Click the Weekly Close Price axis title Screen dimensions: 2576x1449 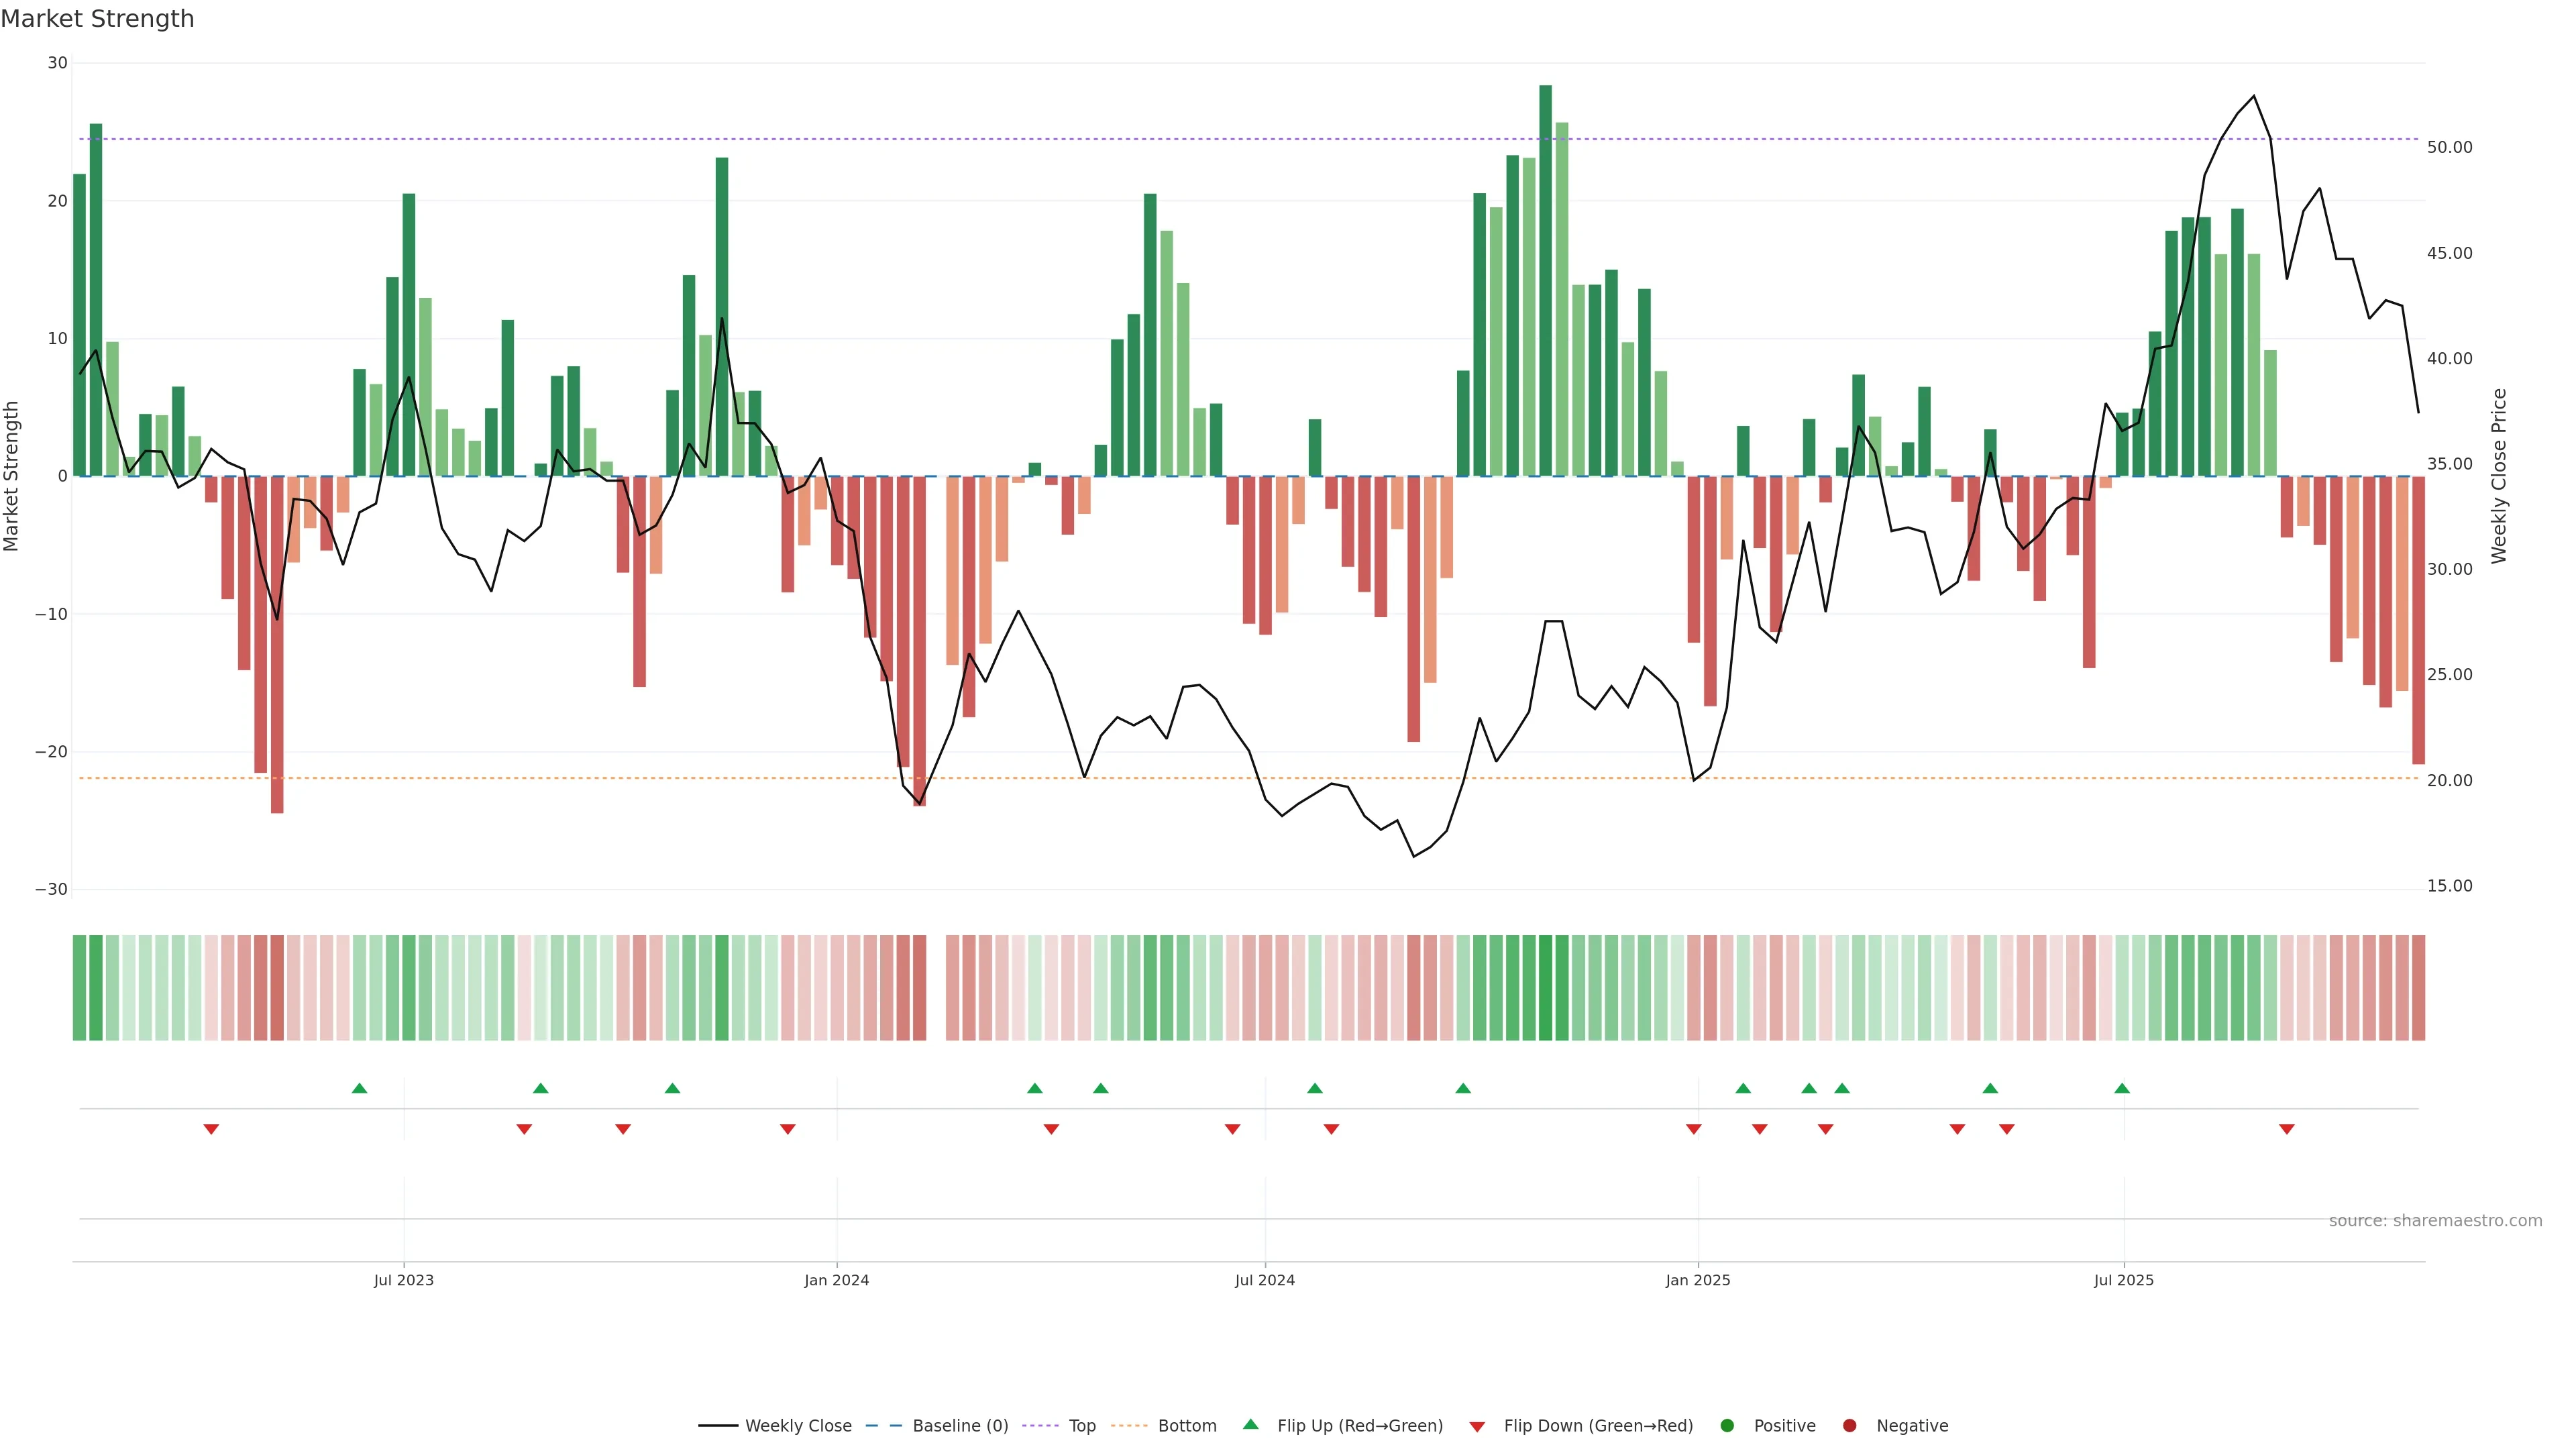[2498, 476]
